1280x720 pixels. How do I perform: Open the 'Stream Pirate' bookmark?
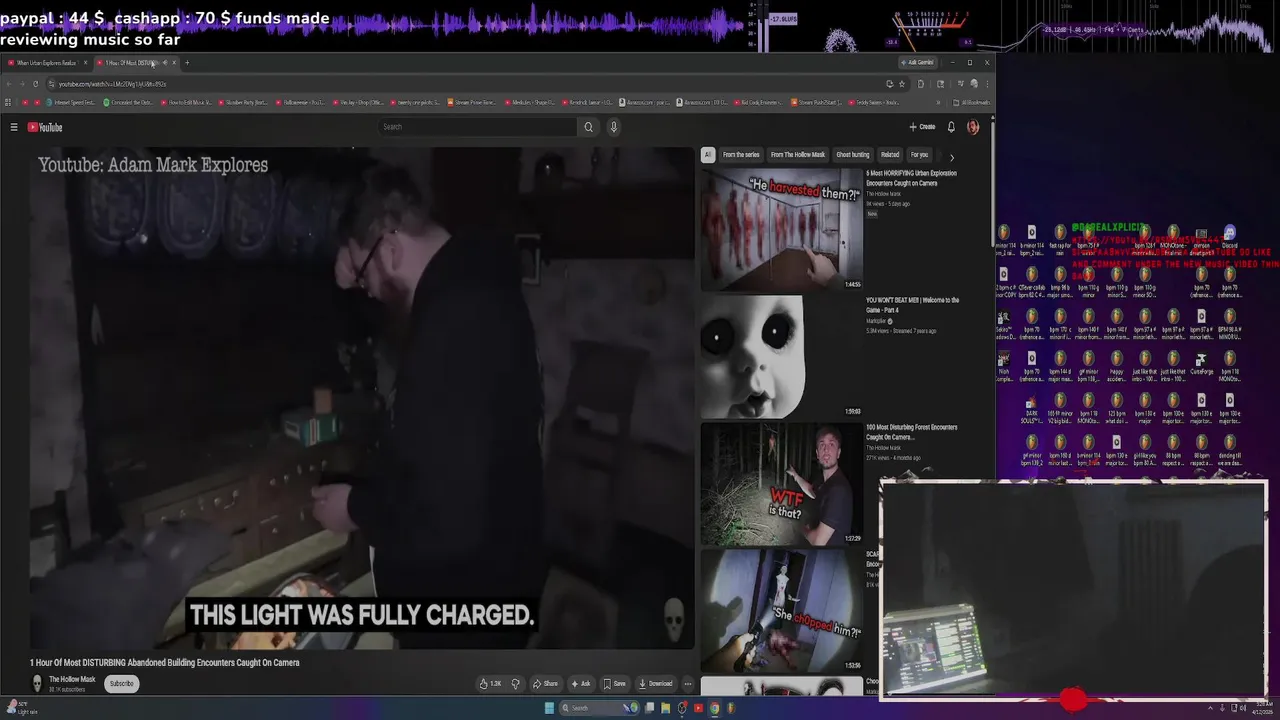[x=472, y=102]
